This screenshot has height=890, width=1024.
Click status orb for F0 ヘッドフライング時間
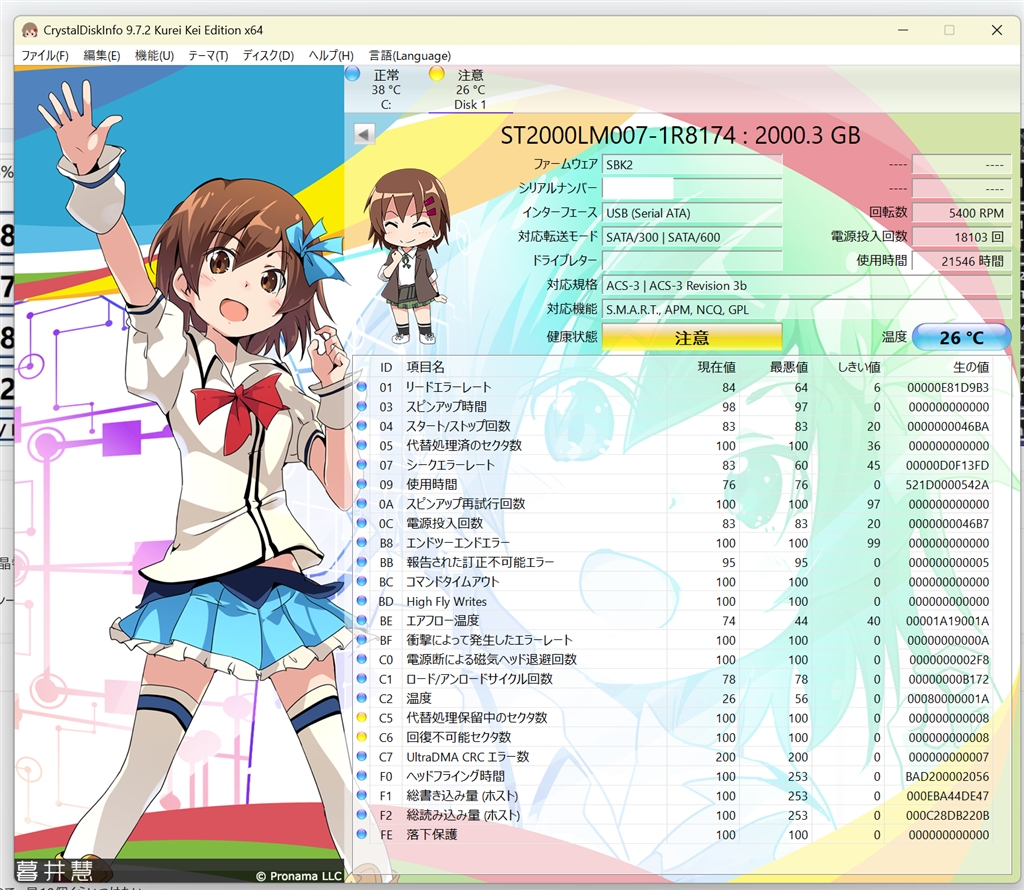362,775
